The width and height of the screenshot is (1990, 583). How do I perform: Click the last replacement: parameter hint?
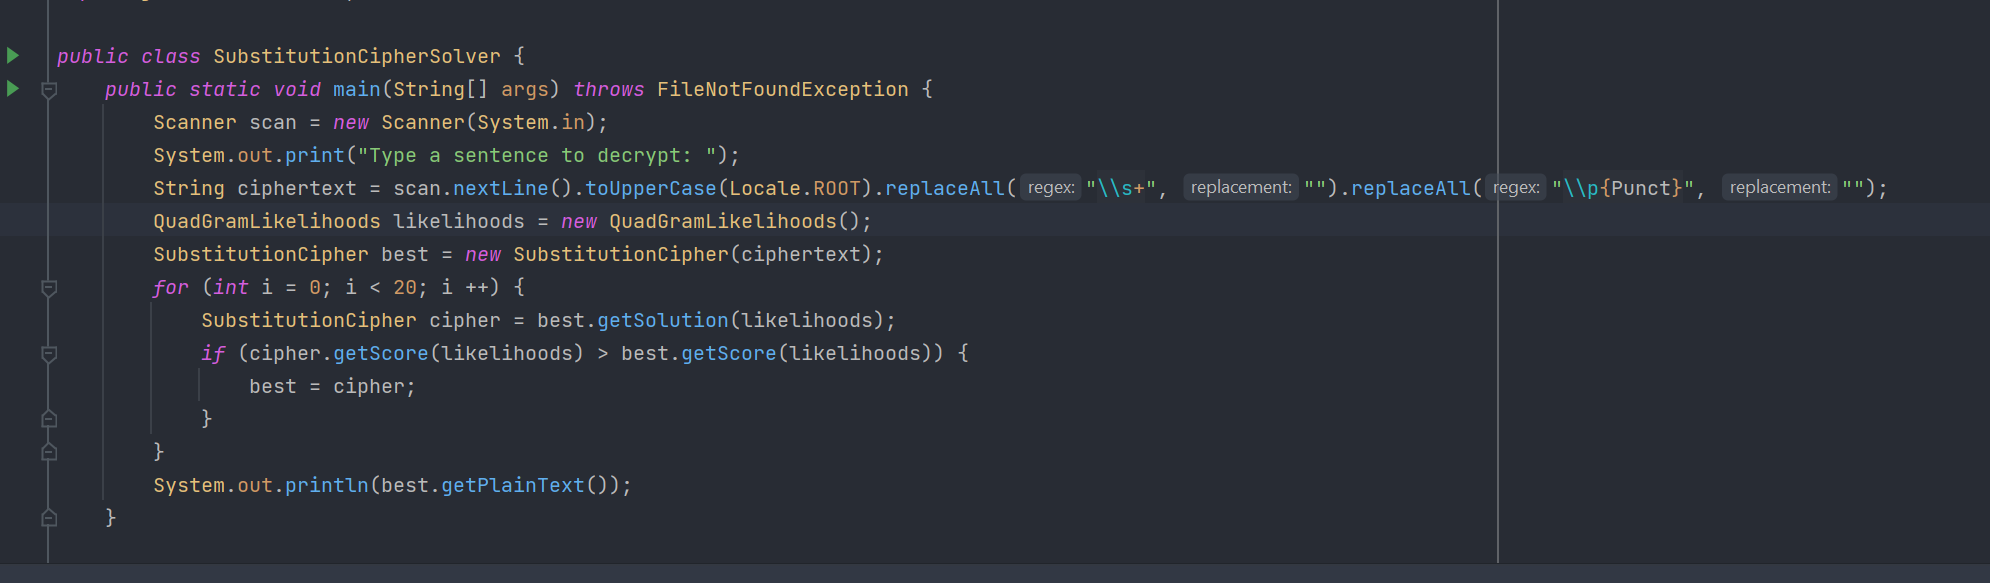(1780, 188)
